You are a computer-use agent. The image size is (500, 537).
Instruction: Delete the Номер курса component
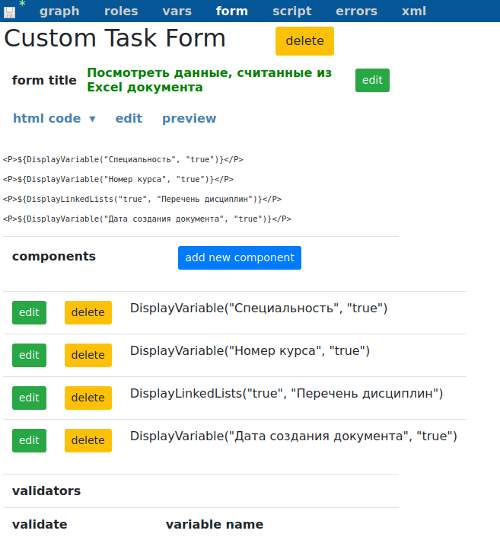click(x=88, y=355)
